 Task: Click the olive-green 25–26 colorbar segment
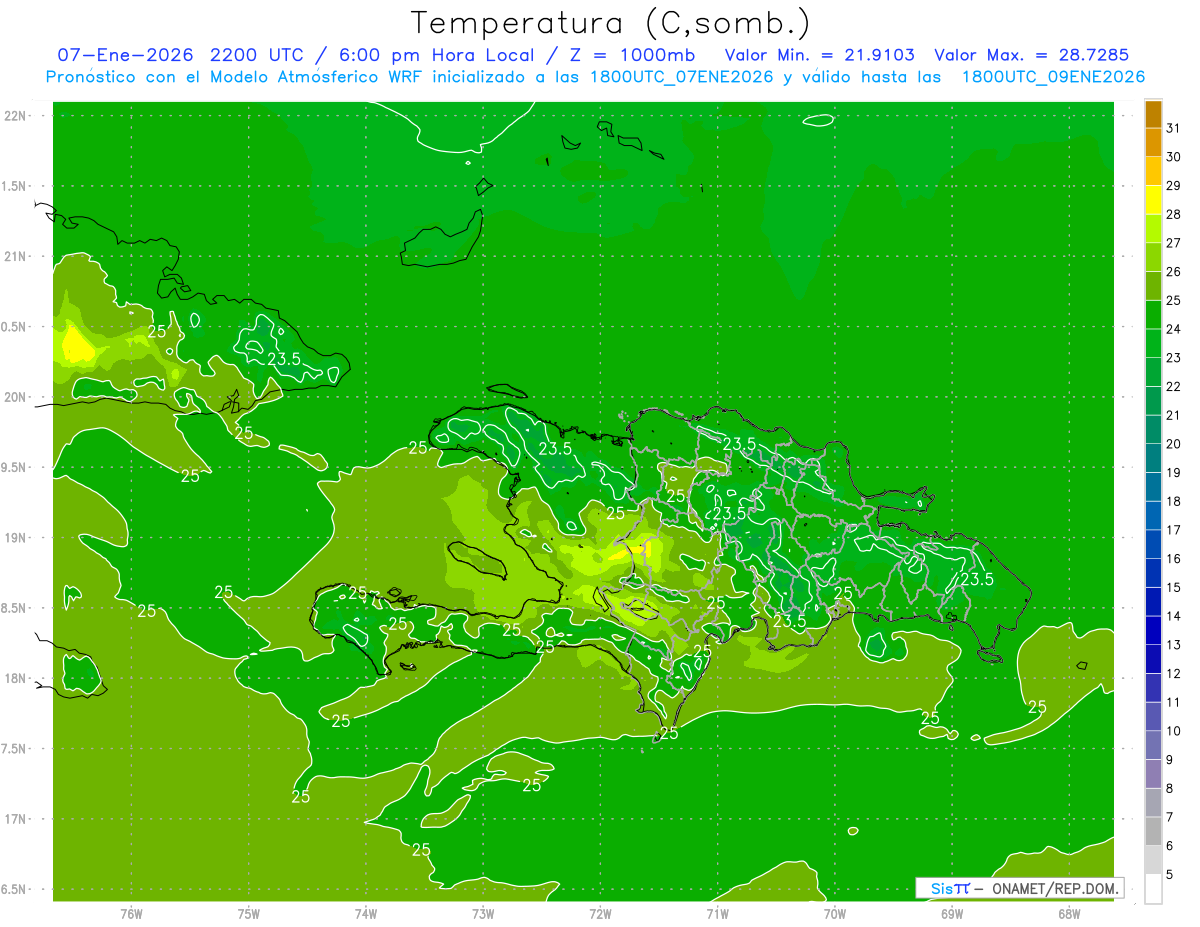(1153, 286)
